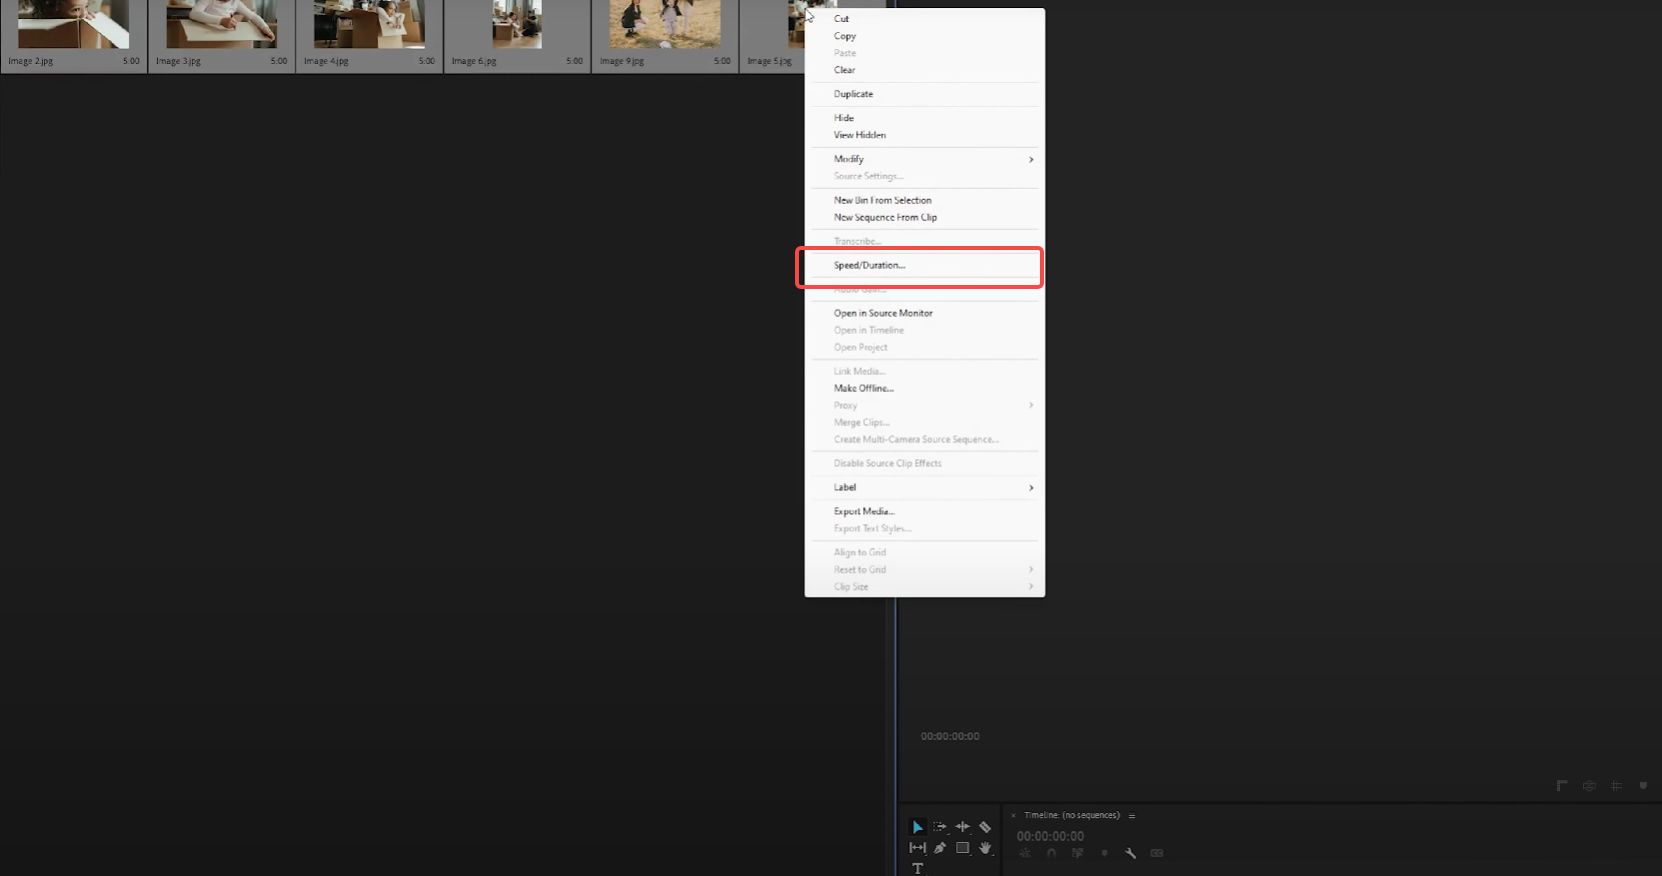Select the Rectangle shape tool

coord(963,848)
